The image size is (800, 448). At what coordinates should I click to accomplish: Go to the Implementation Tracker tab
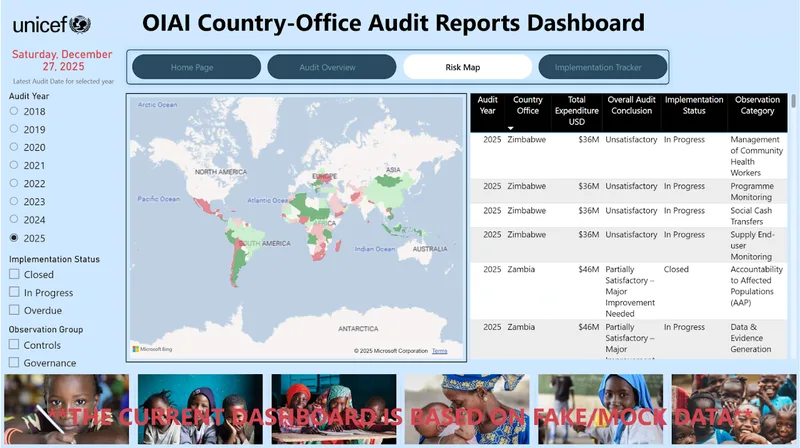point(603,67)
